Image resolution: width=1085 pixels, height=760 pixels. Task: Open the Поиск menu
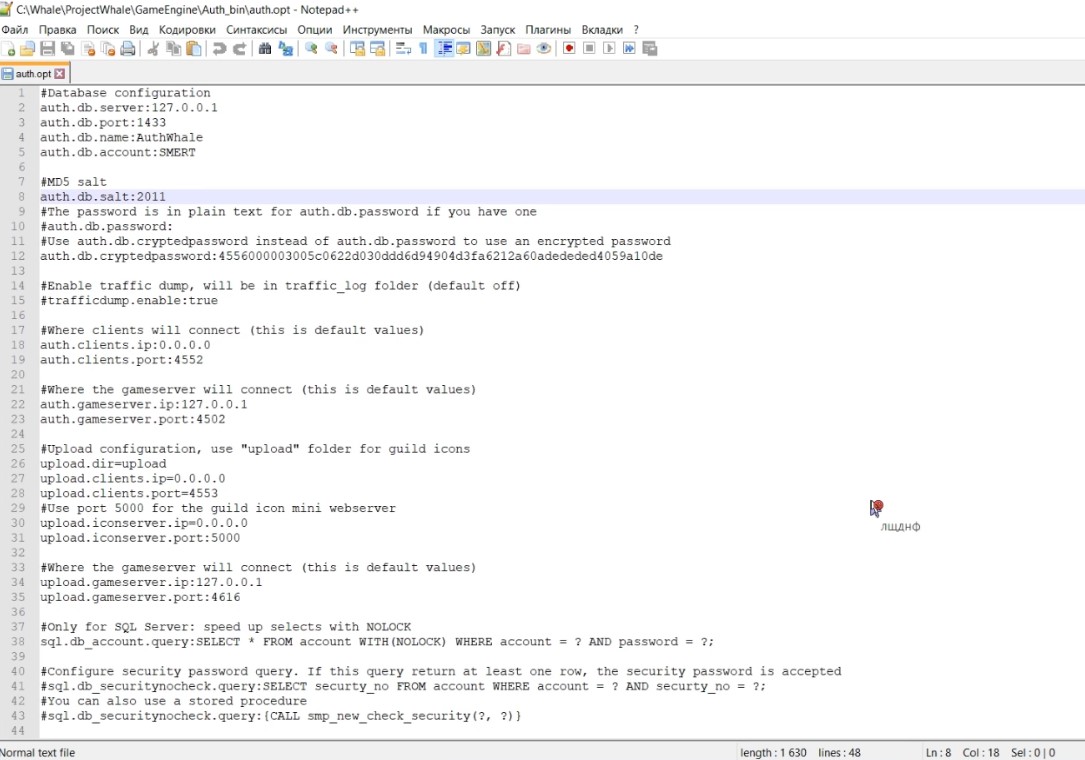[102, 30]
